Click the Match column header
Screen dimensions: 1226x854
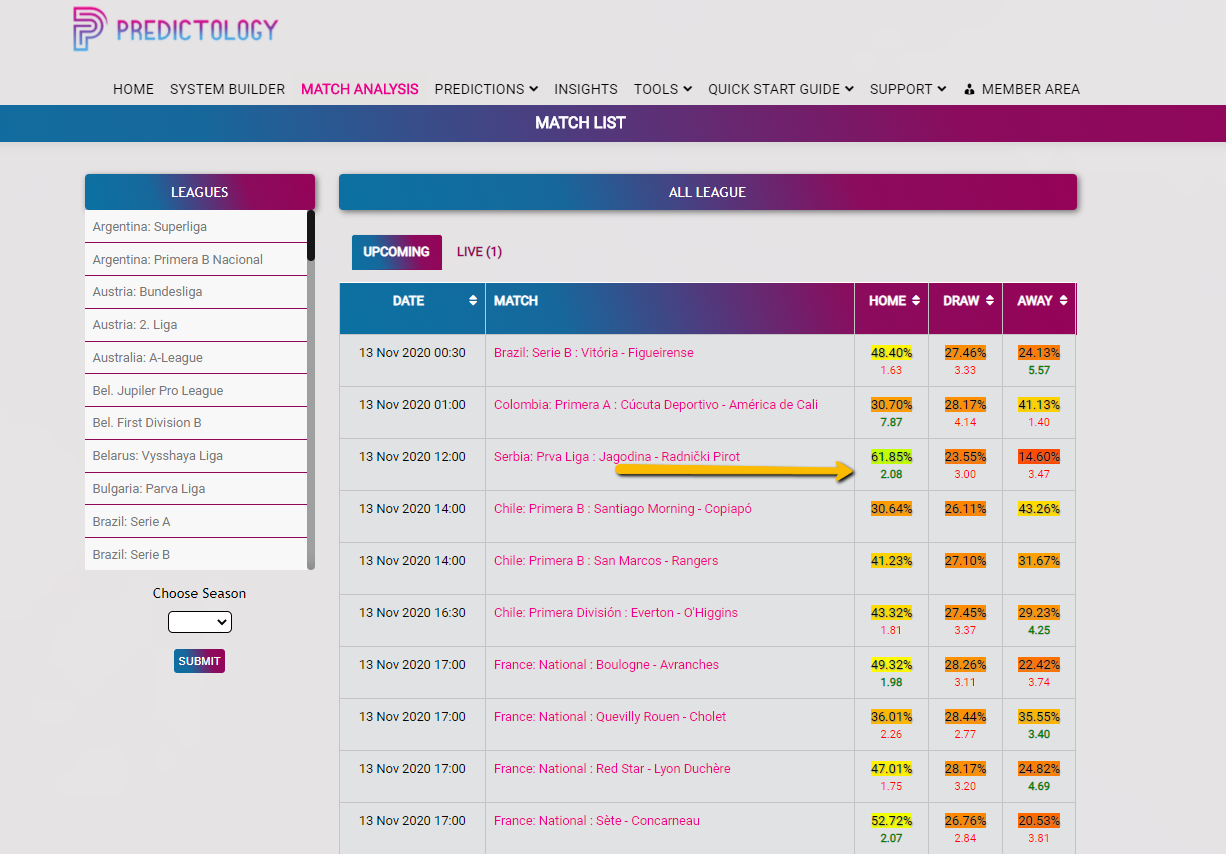point(670,308)
